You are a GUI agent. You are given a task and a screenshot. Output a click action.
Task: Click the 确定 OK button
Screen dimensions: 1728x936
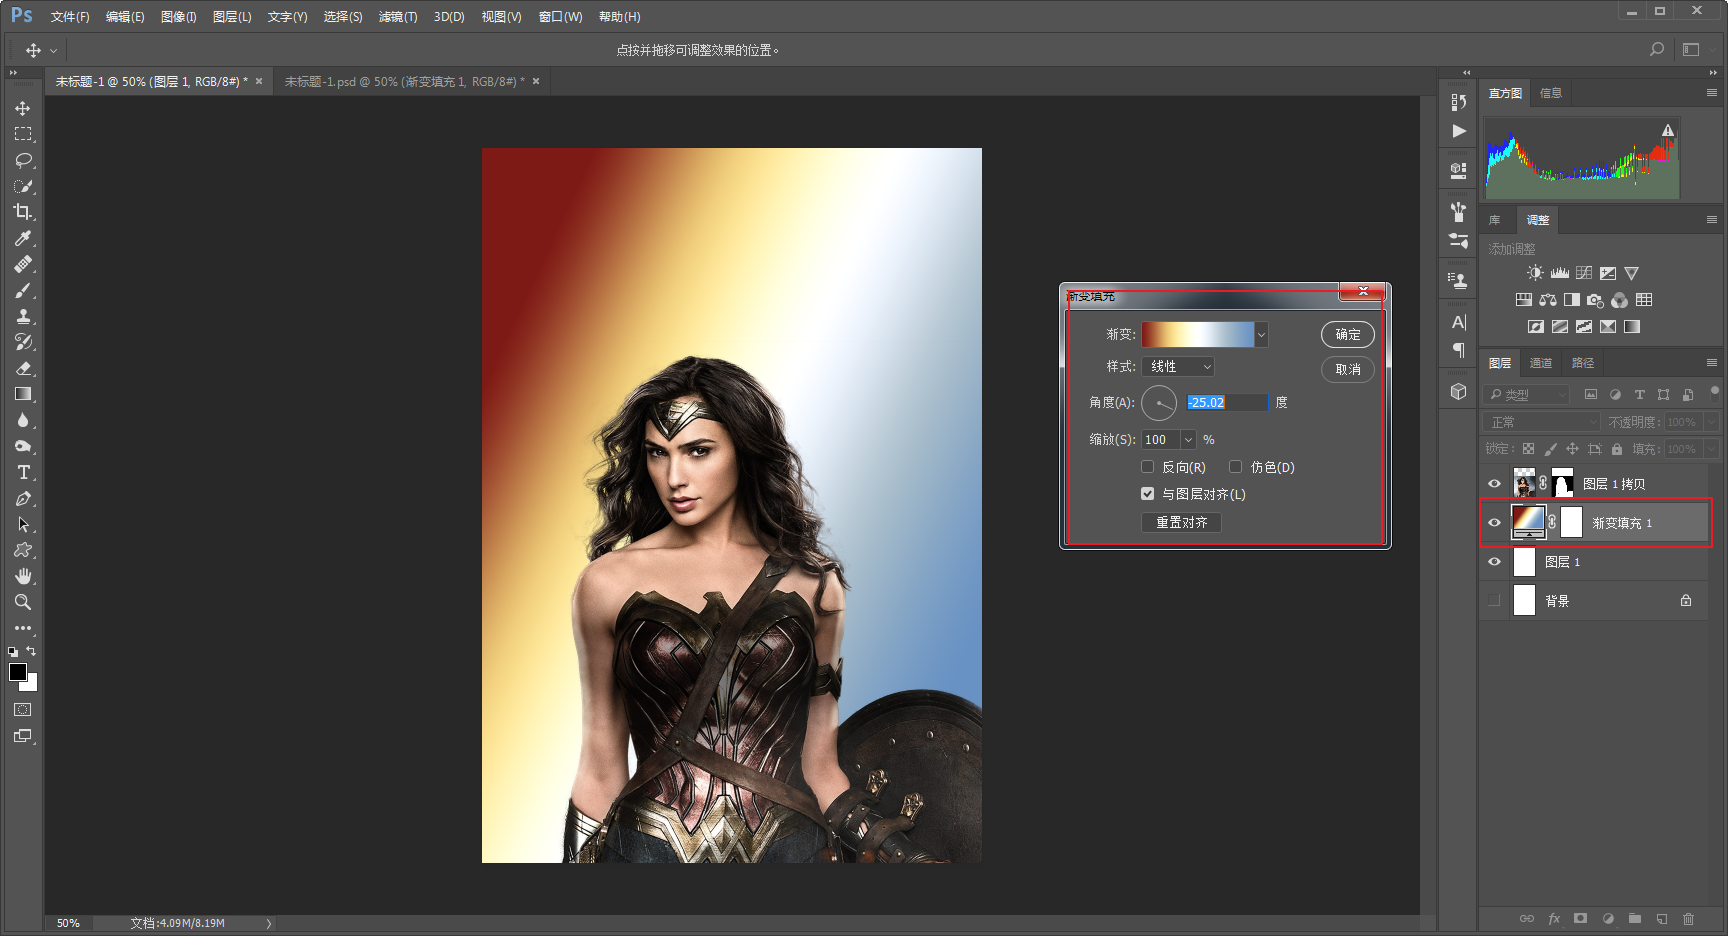point(1348,335)
